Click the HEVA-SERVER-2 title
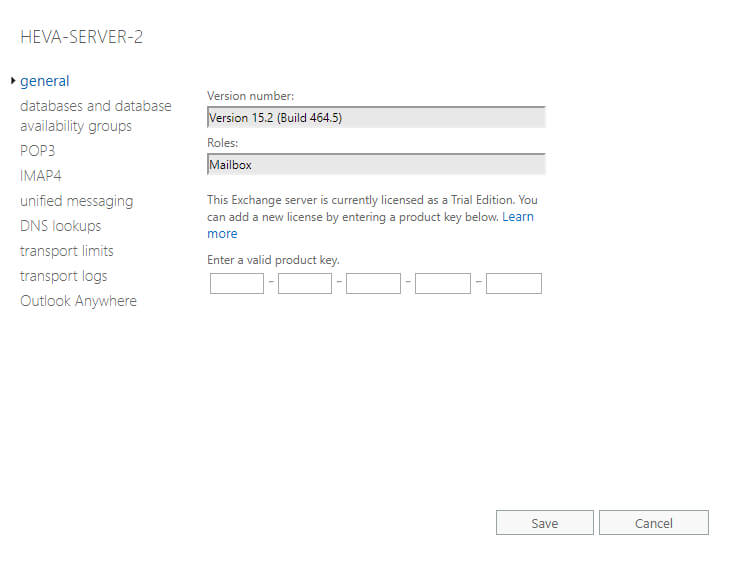The width and height of the screenshot is (741, 568). pos(81,37)
